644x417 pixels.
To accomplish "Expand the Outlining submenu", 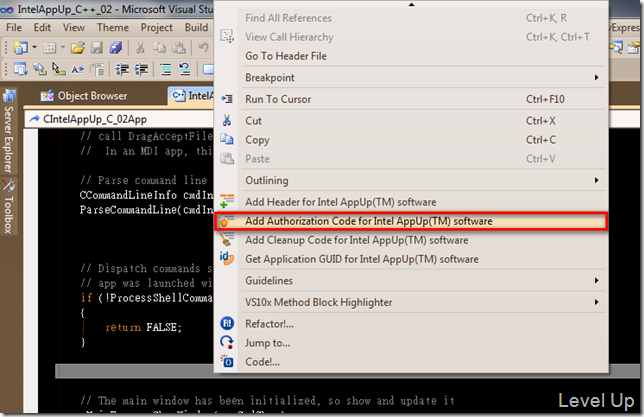I will point(411,180).
